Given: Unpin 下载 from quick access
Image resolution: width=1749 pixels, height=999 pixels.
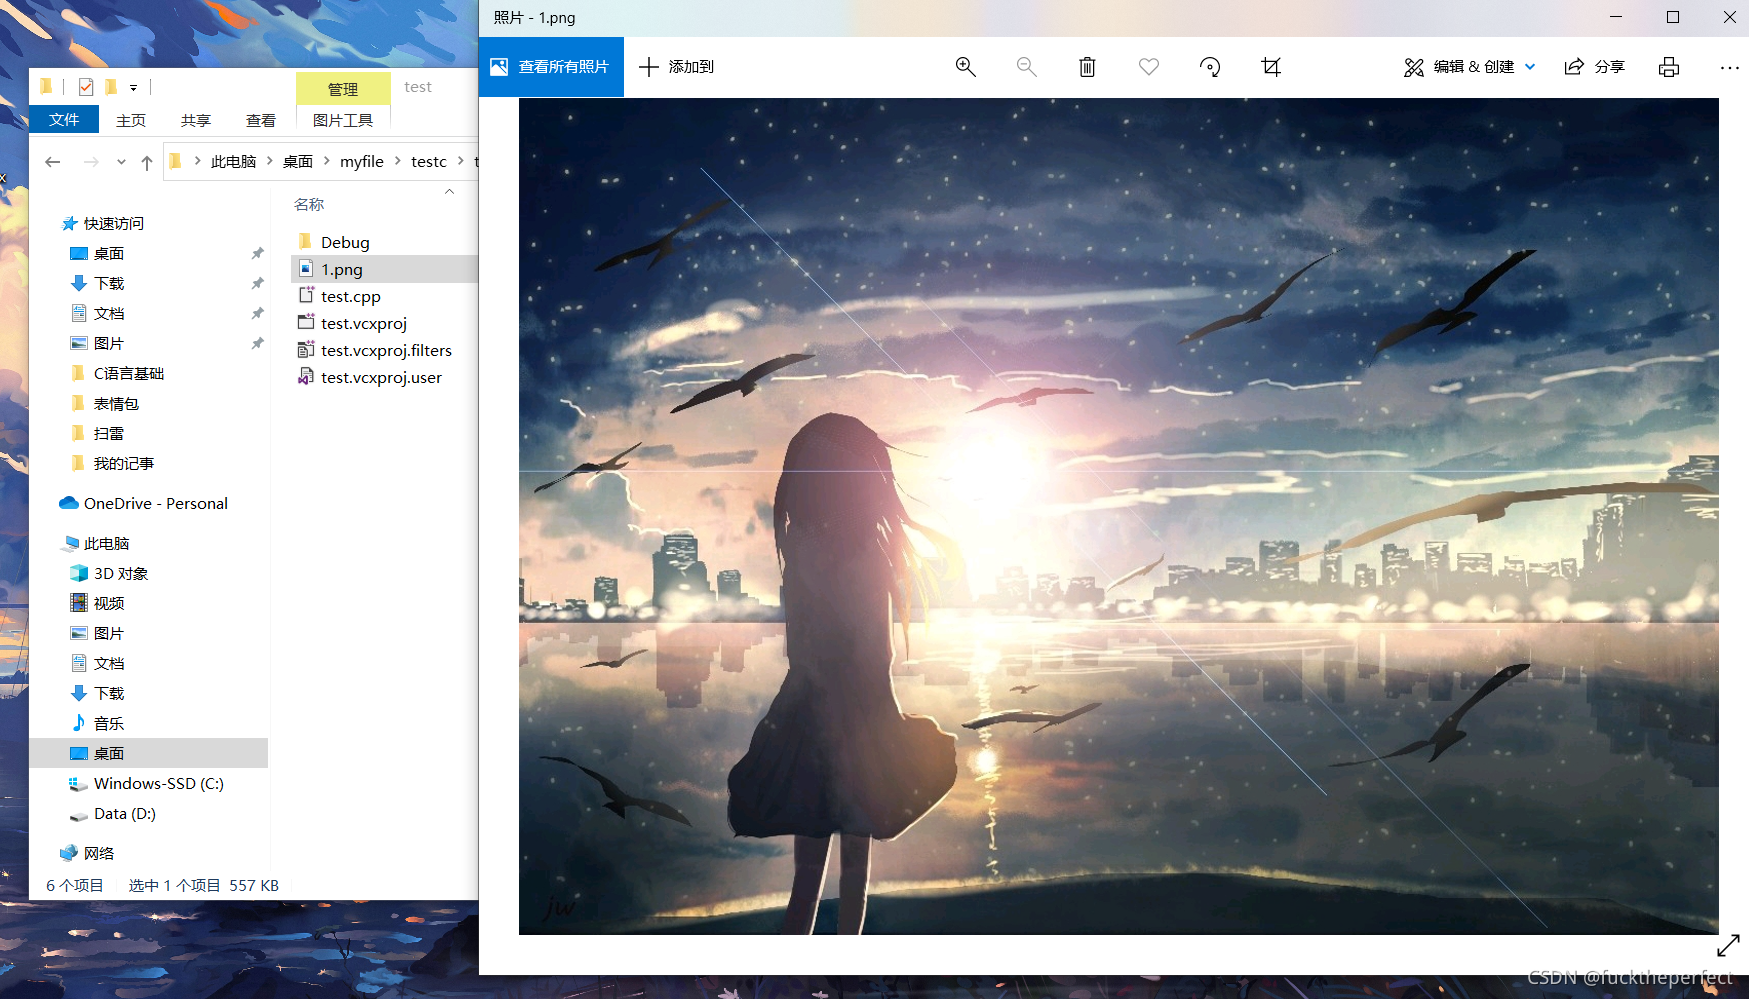Looking at the screenshot, I should tap(257, 283).
